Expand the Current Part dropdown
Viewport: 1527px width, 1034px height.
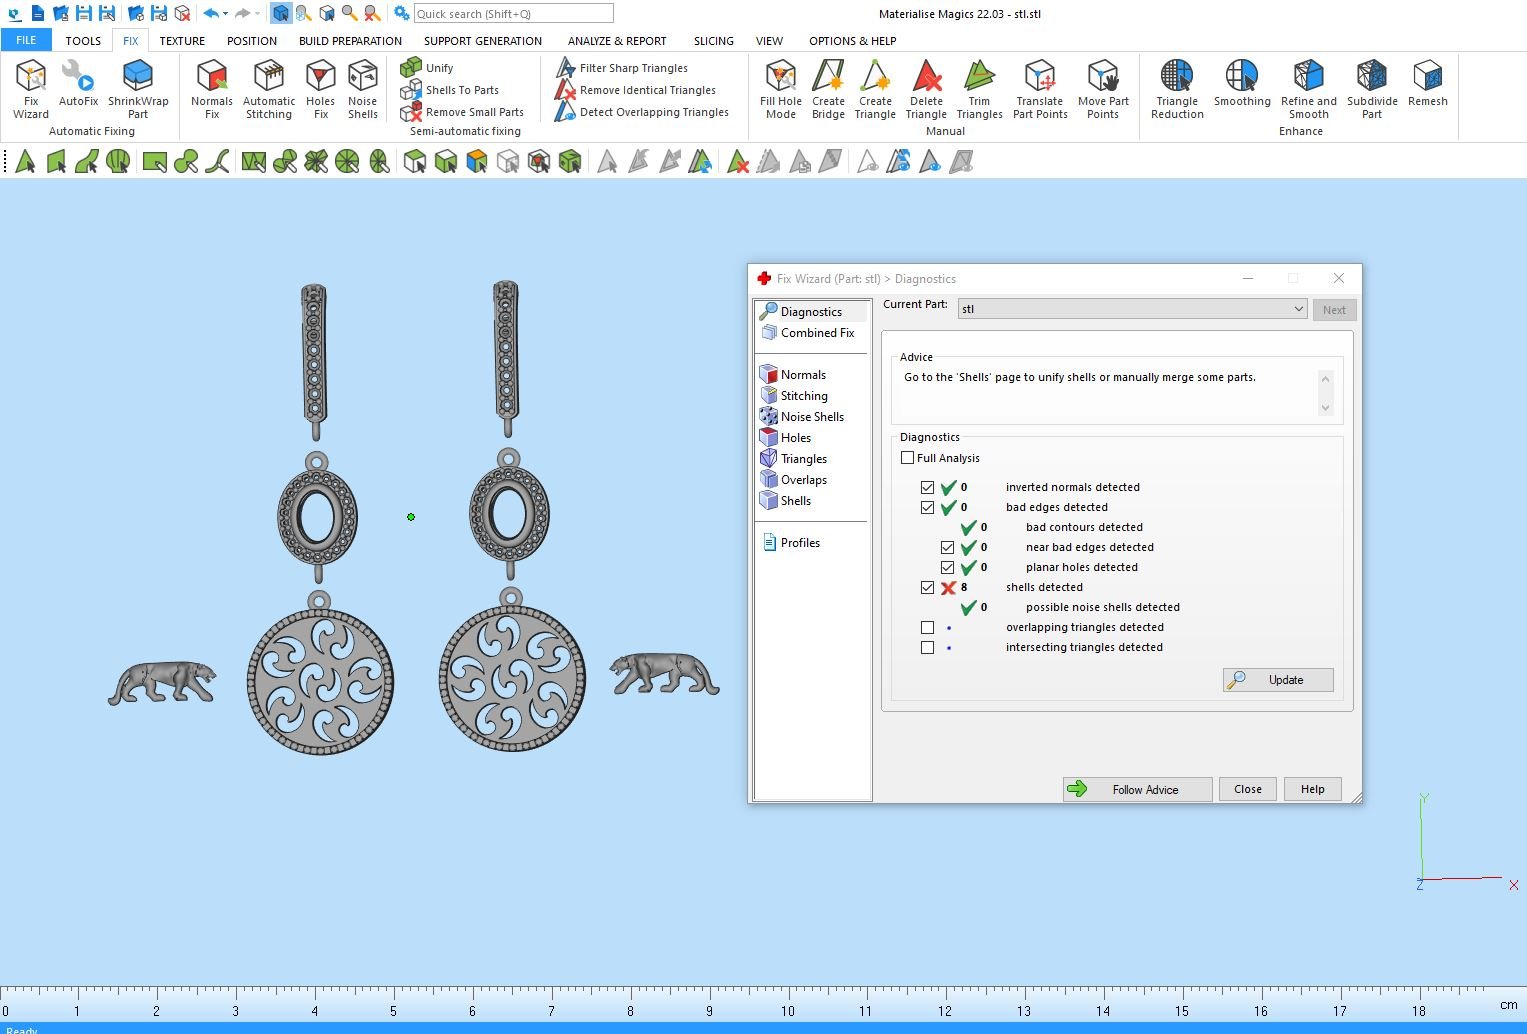[x=1298, y=309]
